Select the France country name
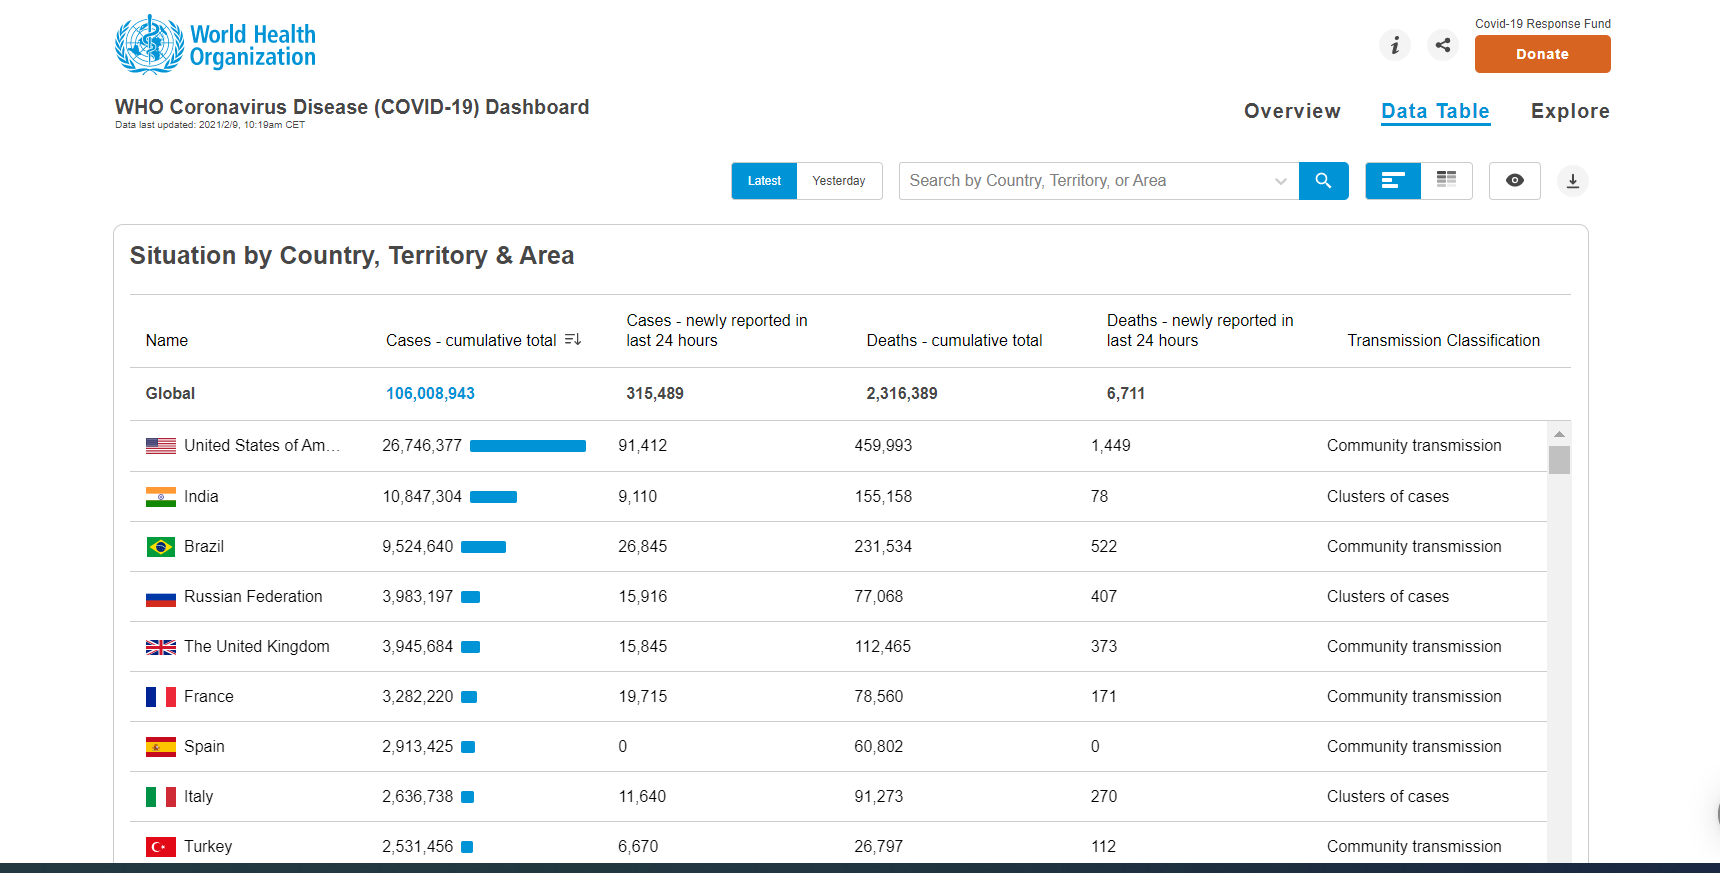This screenshot has width=1720, height=873. 209,697
